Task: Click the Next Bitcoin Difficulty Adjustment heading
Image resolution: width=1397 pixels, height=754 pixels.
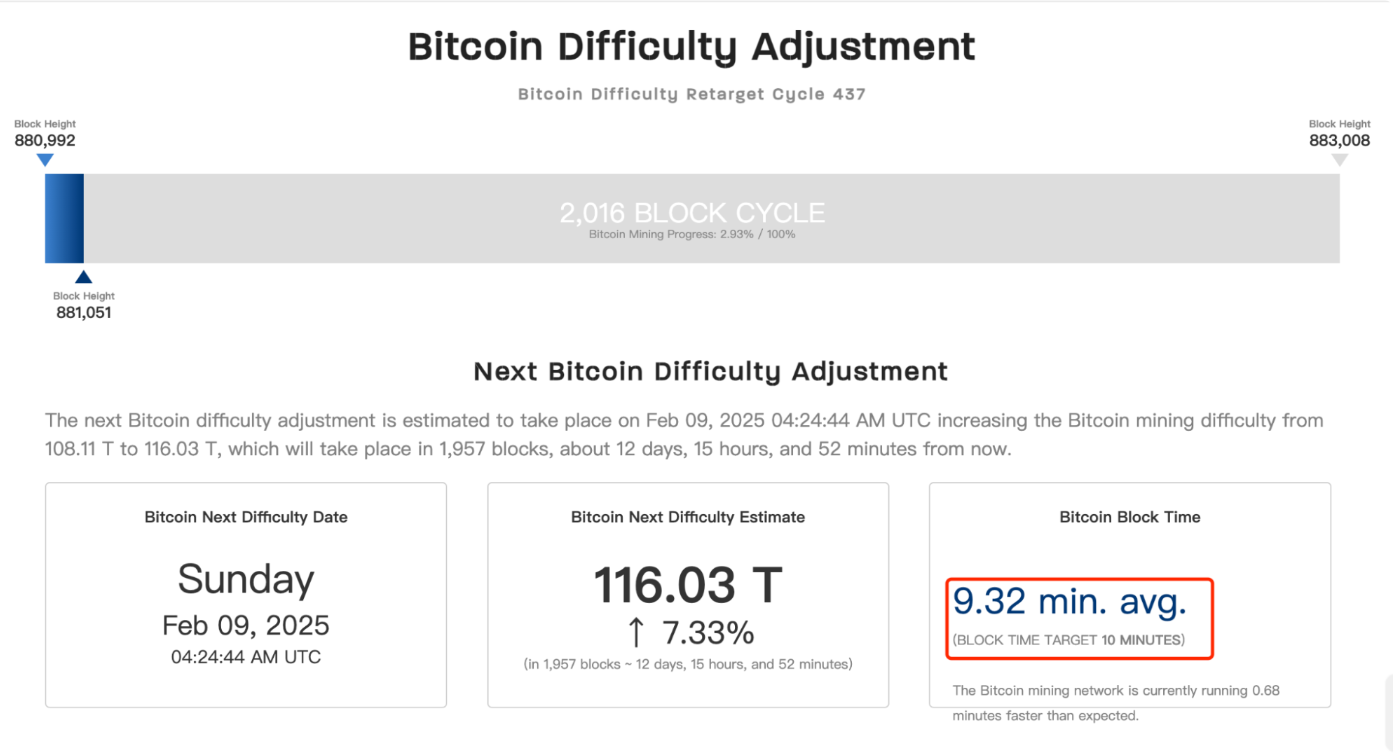Action: point(710,372)
